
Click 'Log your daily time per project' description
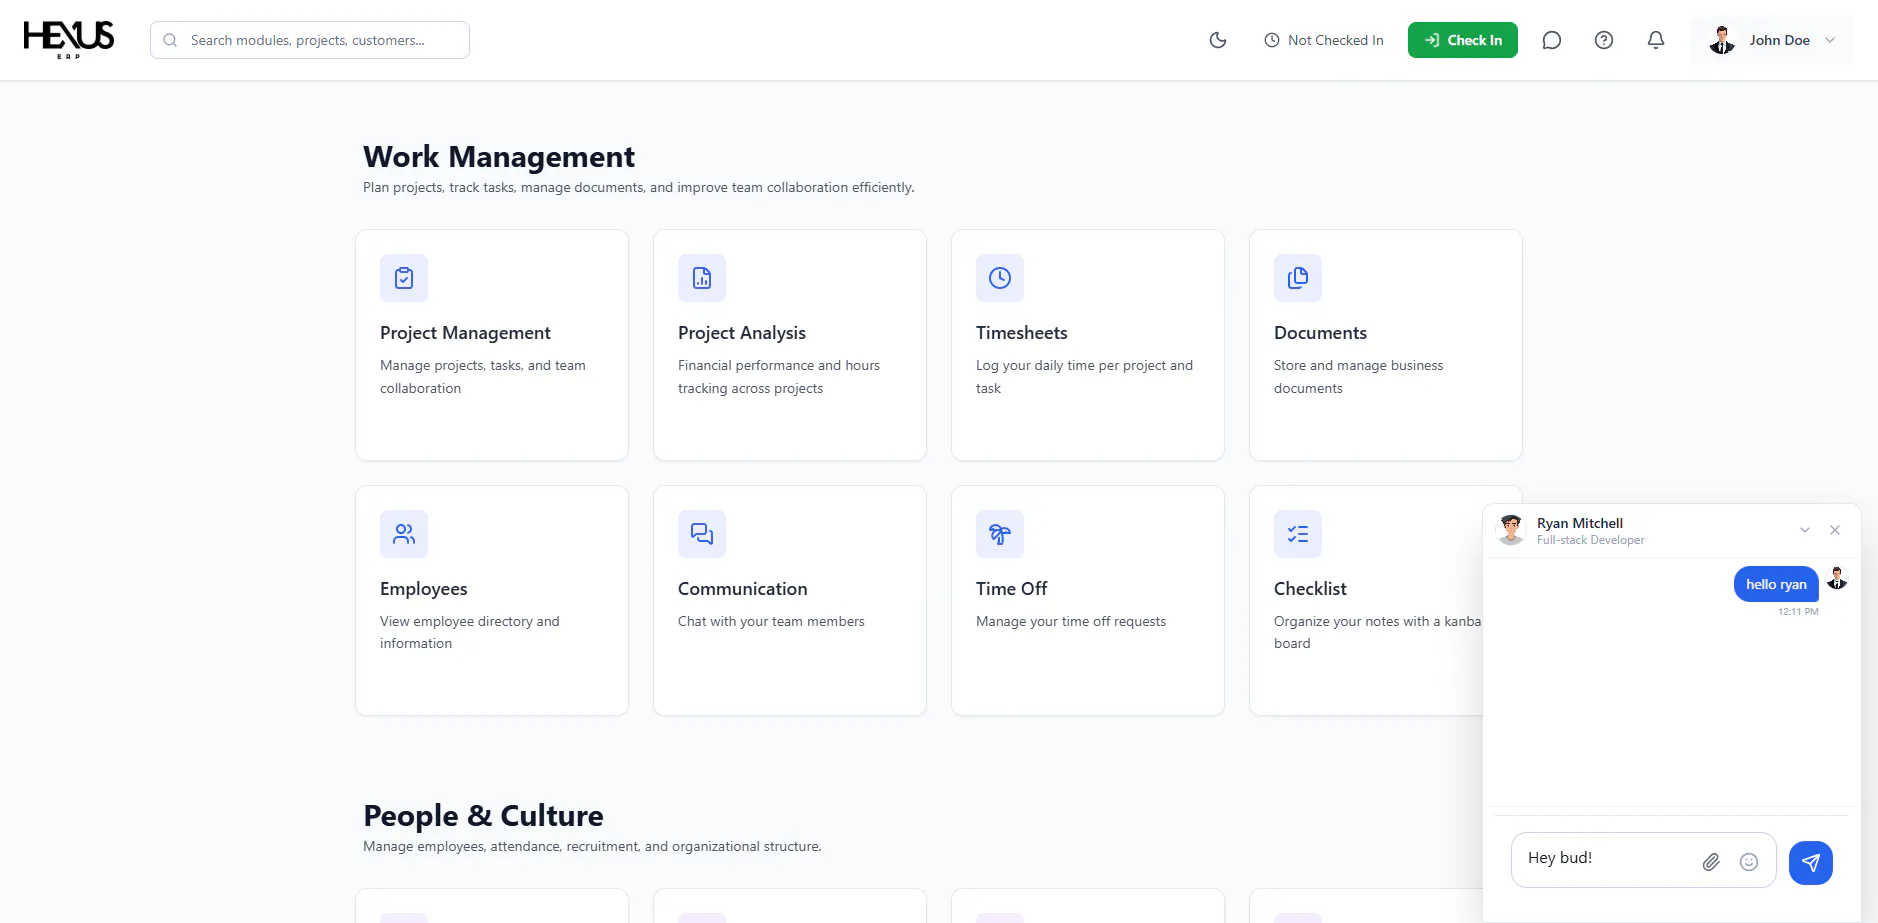(x=1084, y=377)
